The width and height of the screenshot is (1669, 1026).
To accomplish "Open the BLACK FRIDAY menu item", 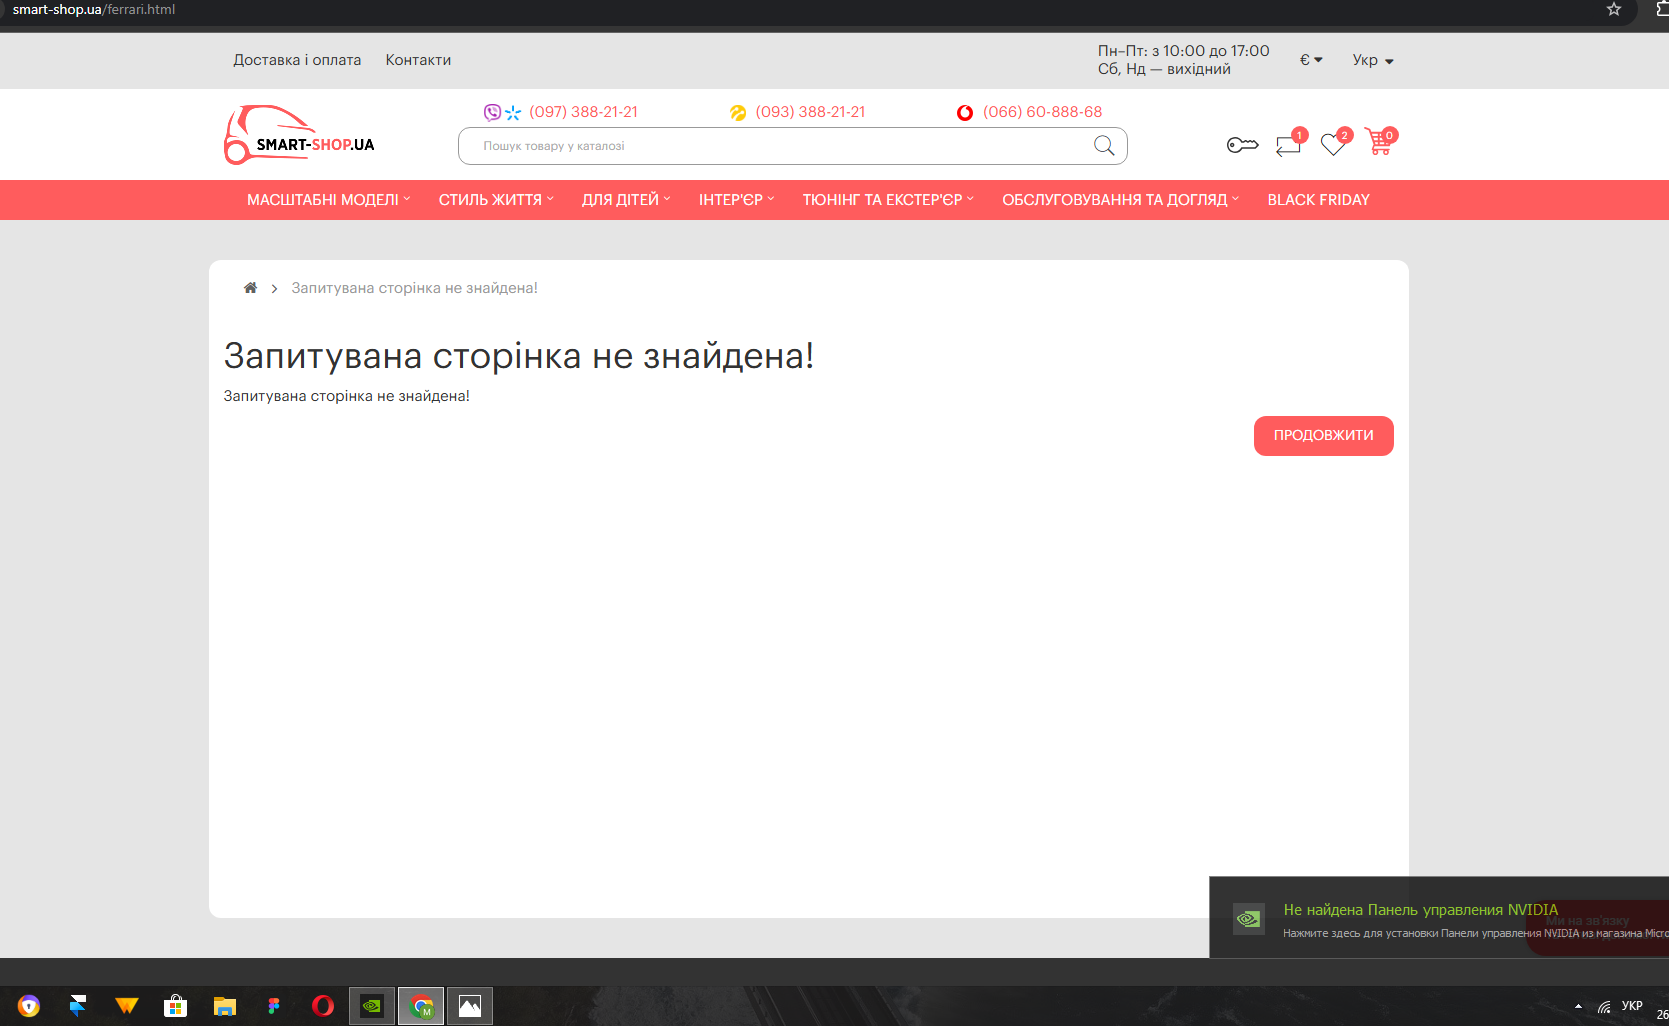I will (x=1318, y=200).
